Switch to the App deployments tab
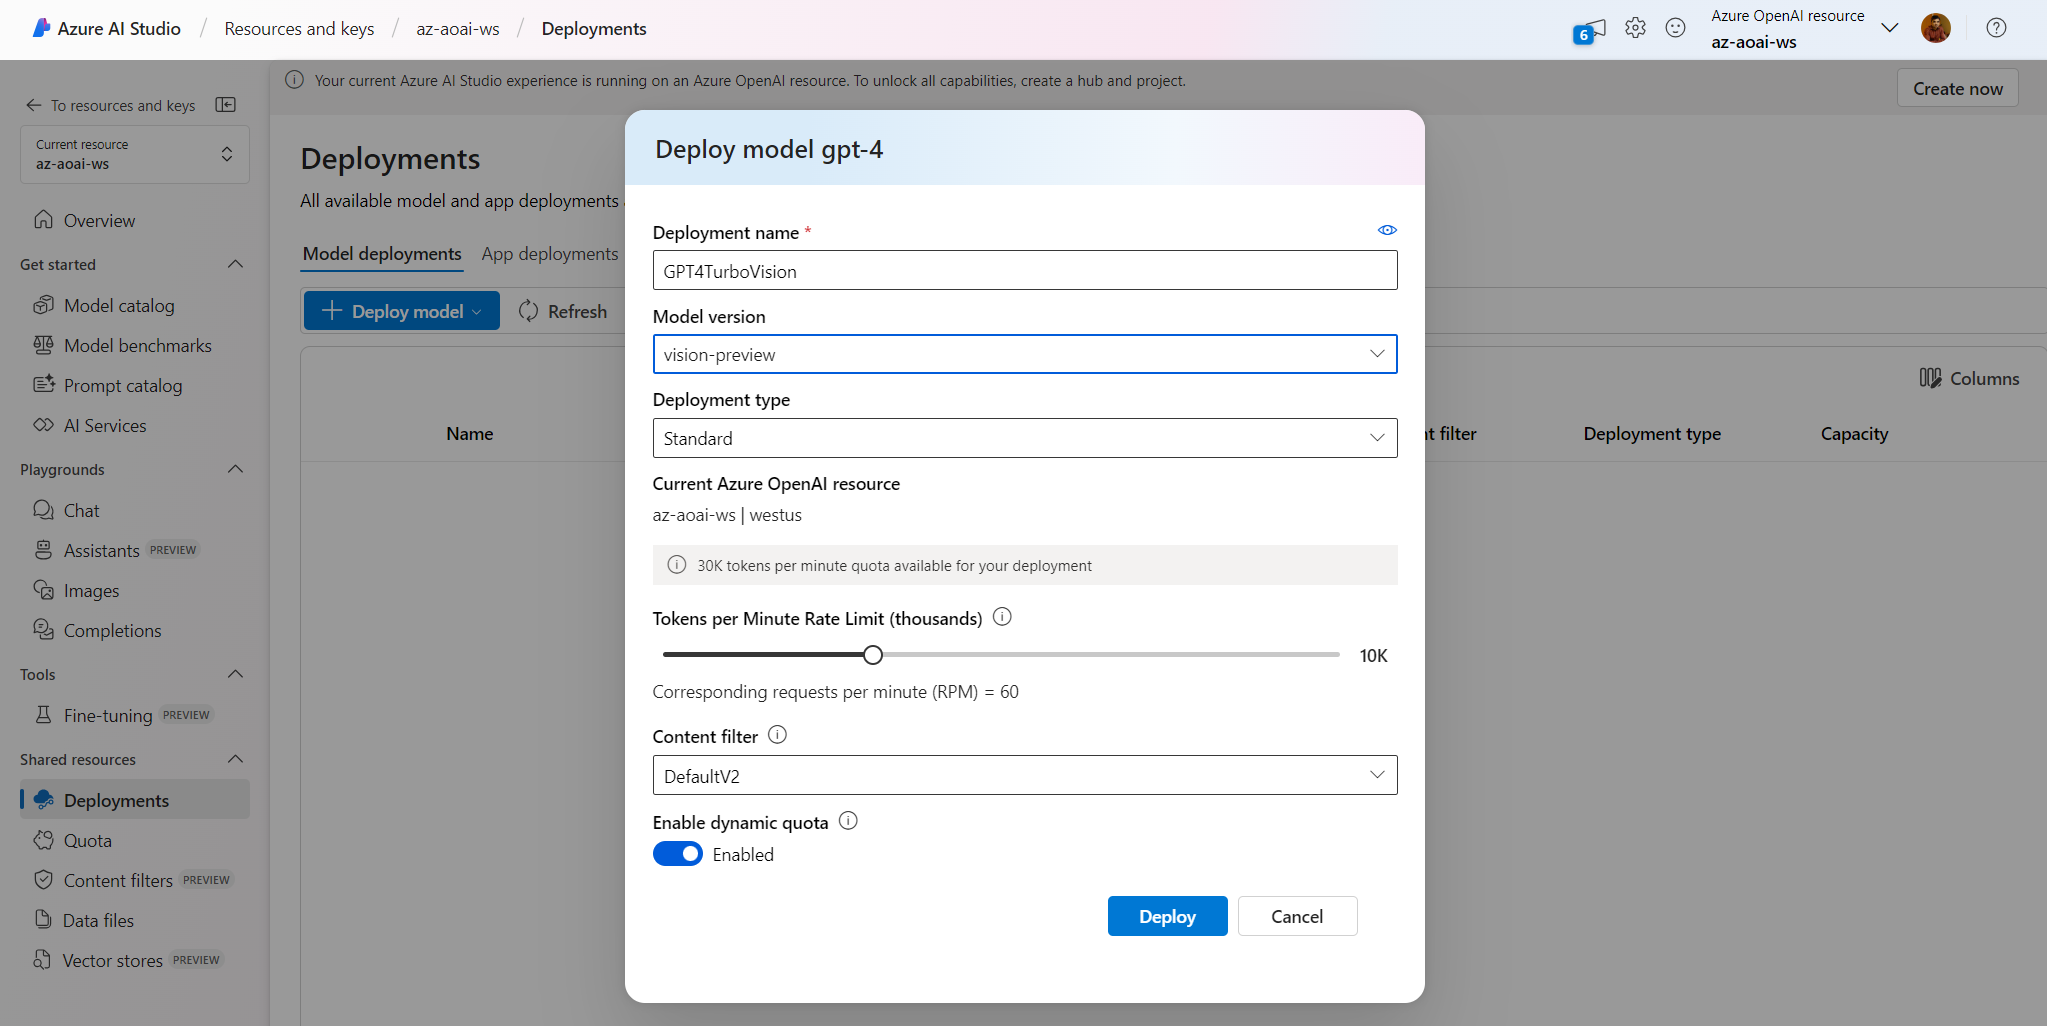This screenshot has width=2047, height=1026. (549, 254)
